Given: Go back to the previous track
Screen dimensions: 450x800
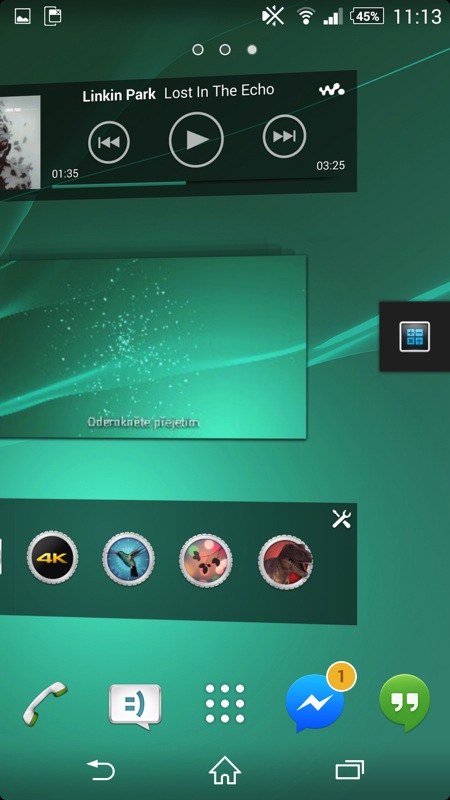Looking at the screenshot, I should tap(109, 142).
